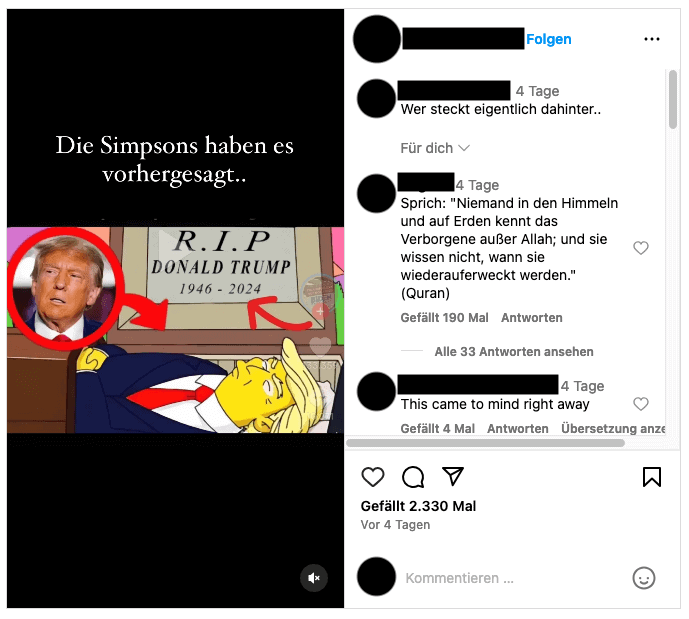Open comments via speech bubble icon

point(413,477)
